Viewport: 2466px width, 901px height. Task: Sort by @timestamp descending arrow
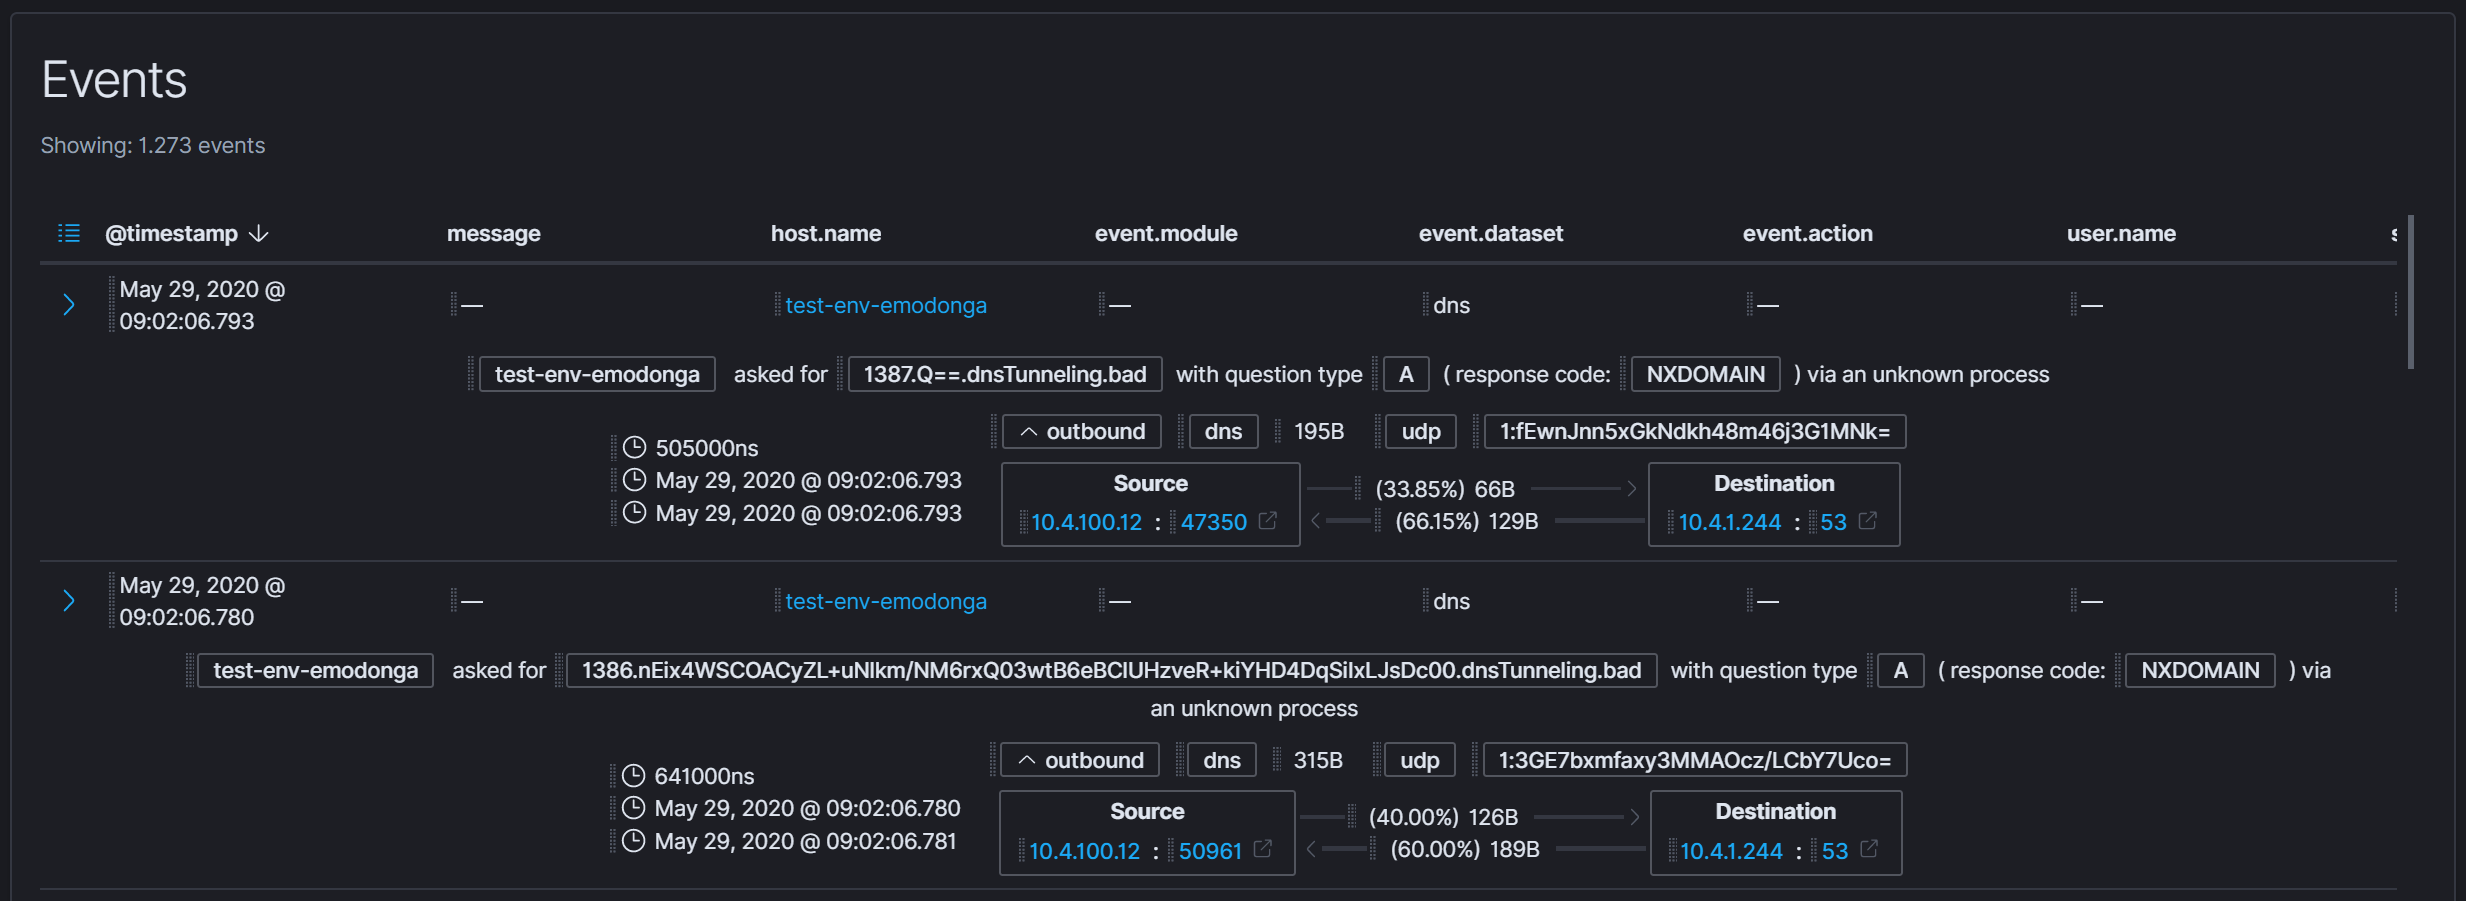(259, 233)
